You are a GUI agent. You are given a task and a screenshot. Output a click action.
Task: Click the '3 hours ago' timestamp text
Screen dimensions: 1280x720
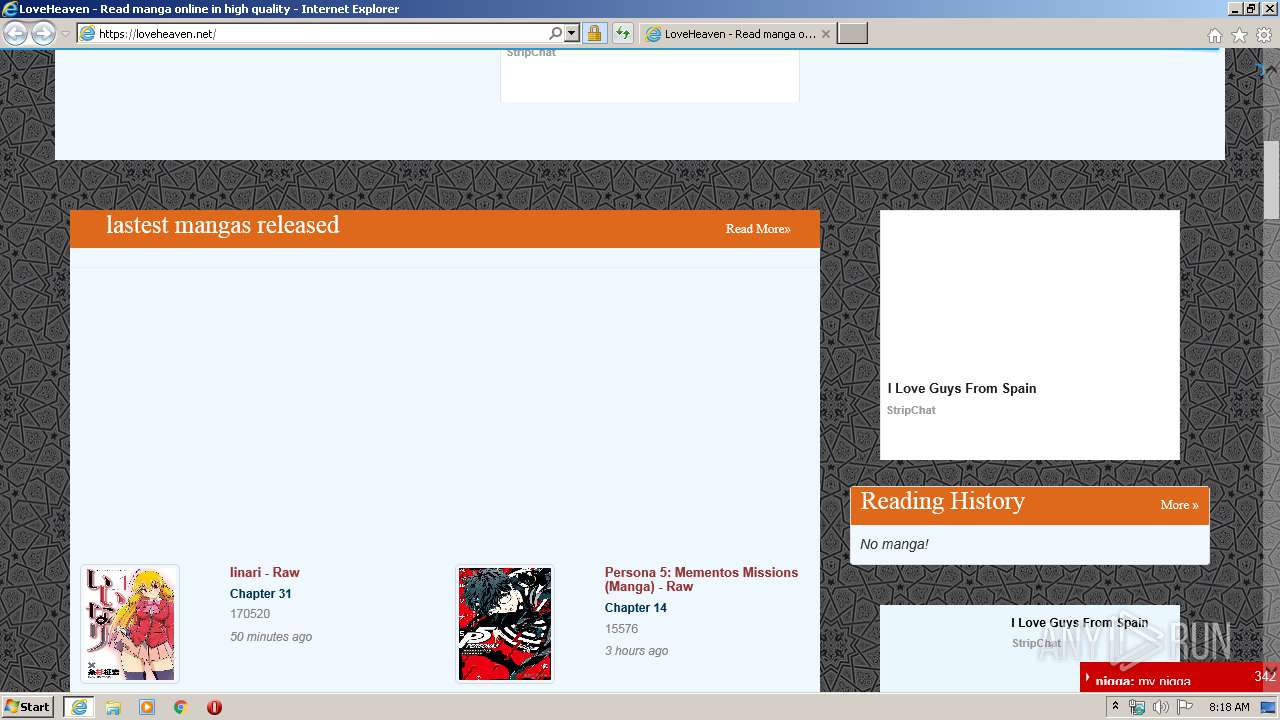pyautogui.click(x=637, y=651)
